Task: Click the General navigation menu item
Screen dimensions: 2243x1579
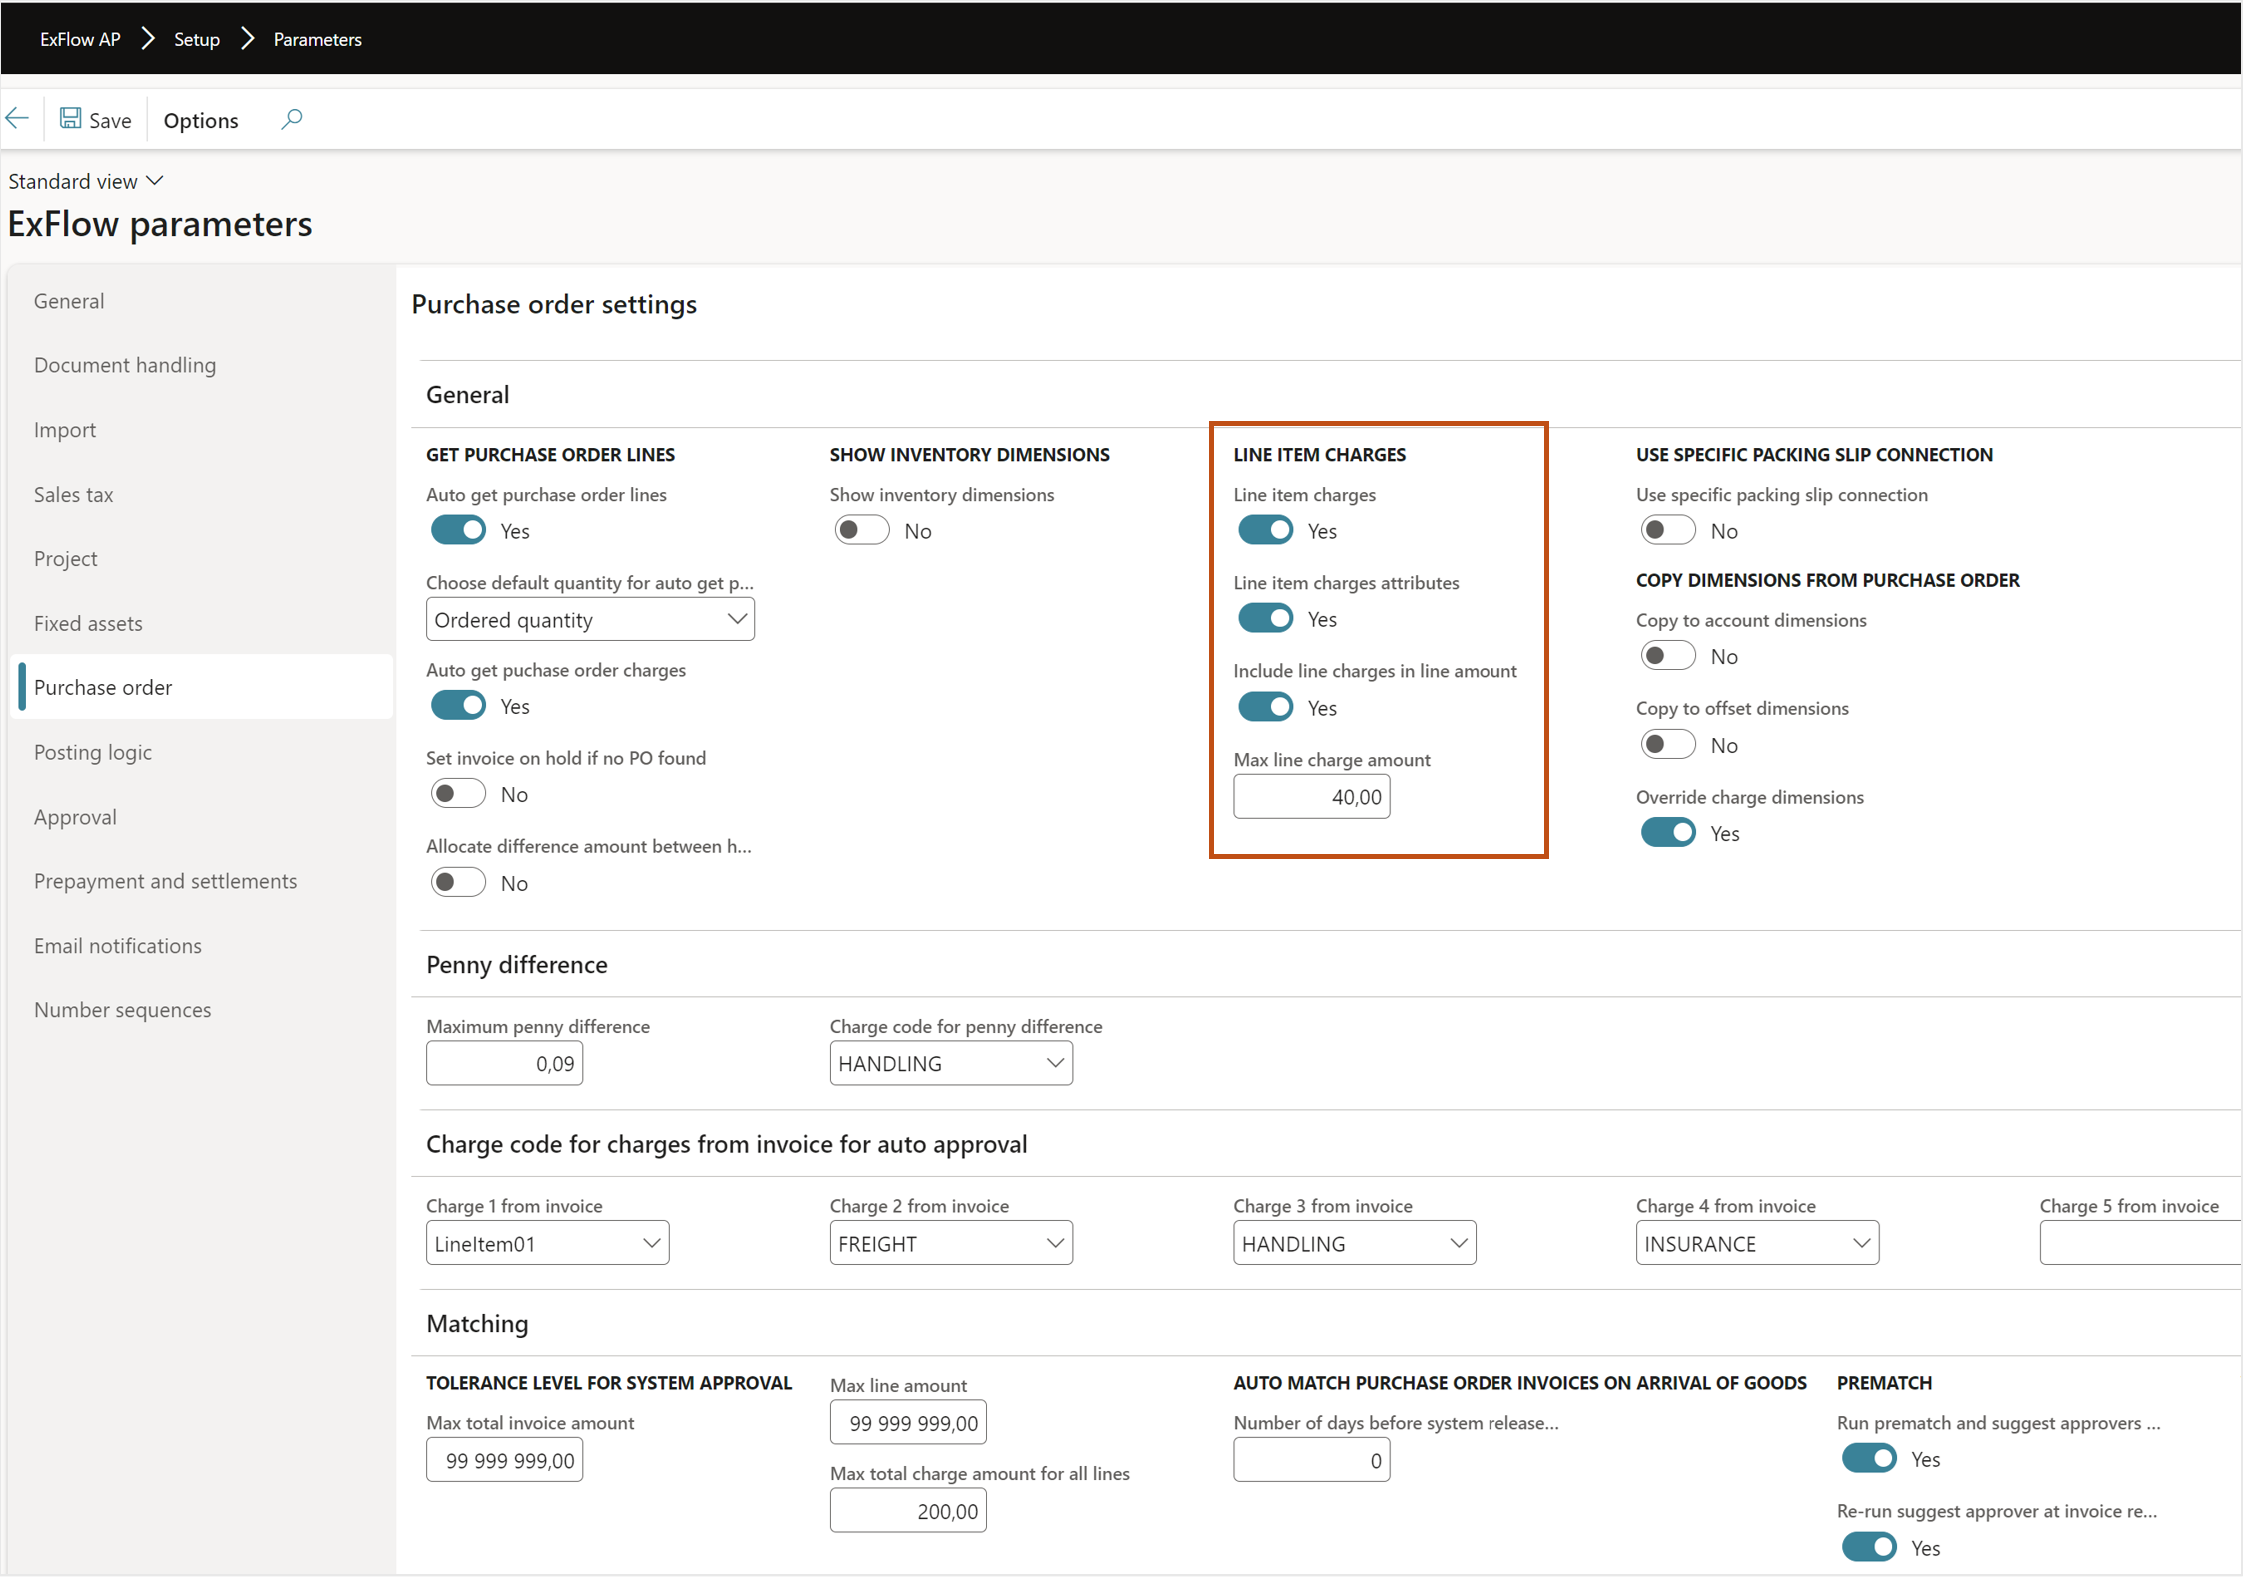Action: click(70, 299)
